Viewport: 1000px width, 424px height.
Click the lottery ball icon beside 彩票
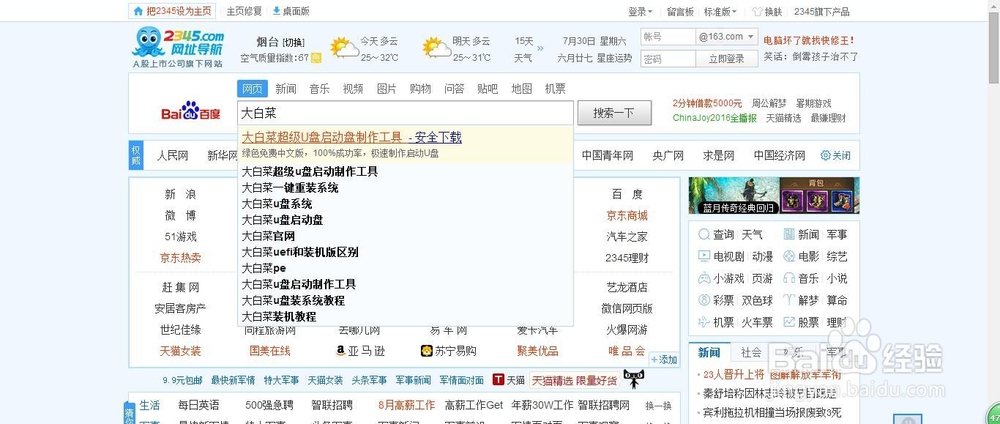pyautogui.click(x=703, y=300)
